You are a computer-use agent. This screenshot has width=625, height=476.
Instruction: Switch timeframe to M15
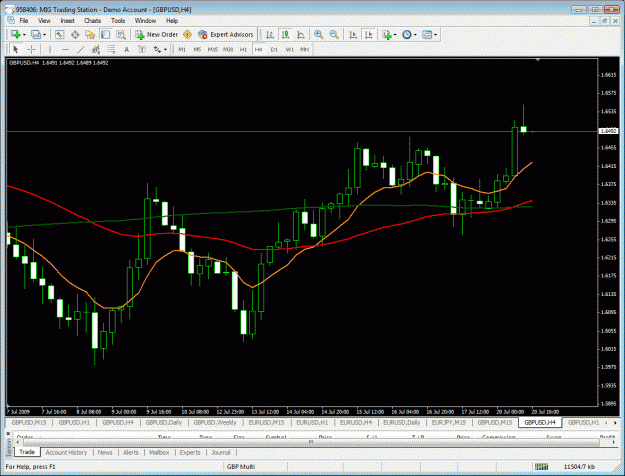point(212,49)
